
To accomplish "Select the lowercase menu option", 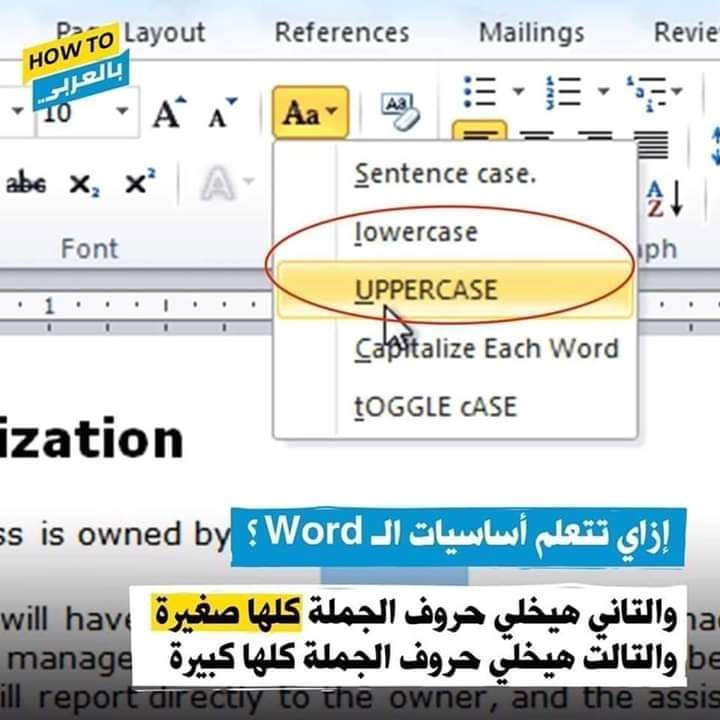I will click(416, 232).
